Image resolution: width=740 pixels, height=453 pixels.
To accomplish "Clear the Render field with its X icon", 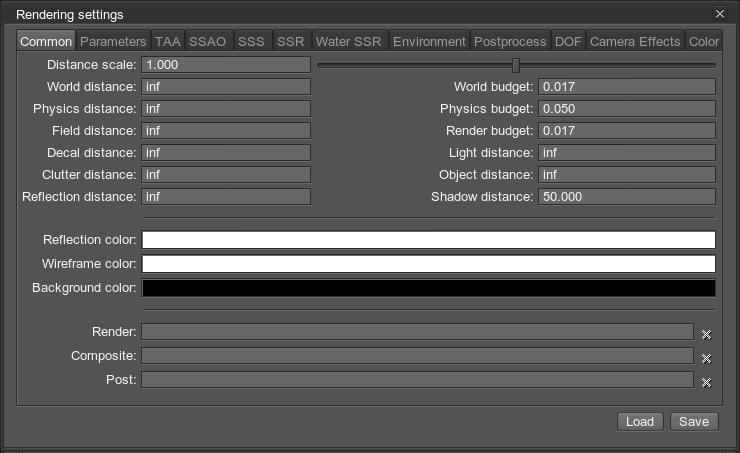I will 706,335.
